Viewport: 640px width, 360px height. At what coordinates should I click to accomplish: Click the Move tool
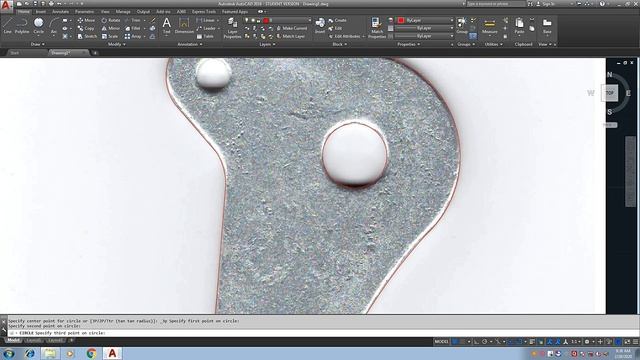[86, 20]
